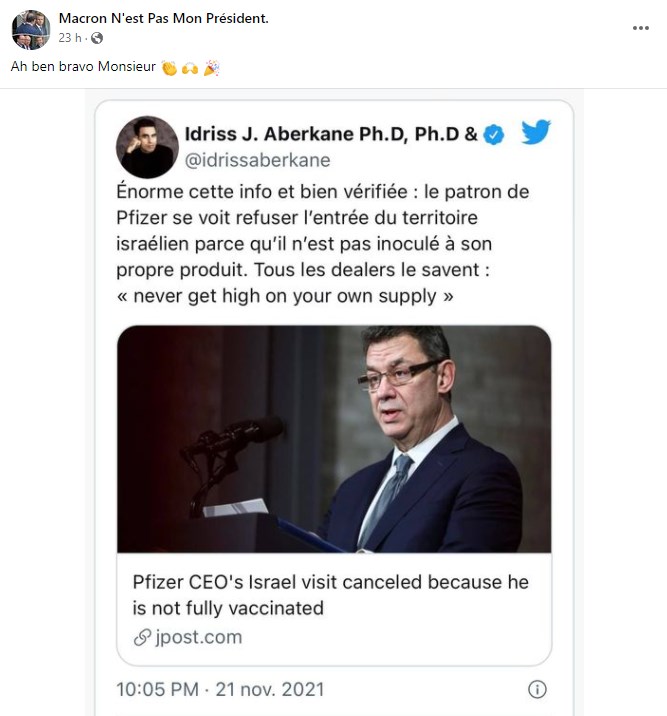Click the public globe privacy icon
Screen dimensions: 667x716
97,38
